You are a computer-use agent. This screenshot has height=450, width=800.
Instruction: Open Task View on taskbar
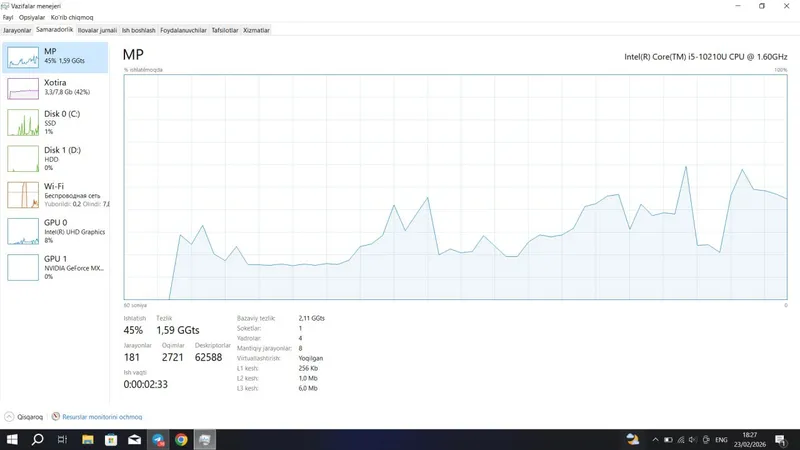tap(62, 440)
